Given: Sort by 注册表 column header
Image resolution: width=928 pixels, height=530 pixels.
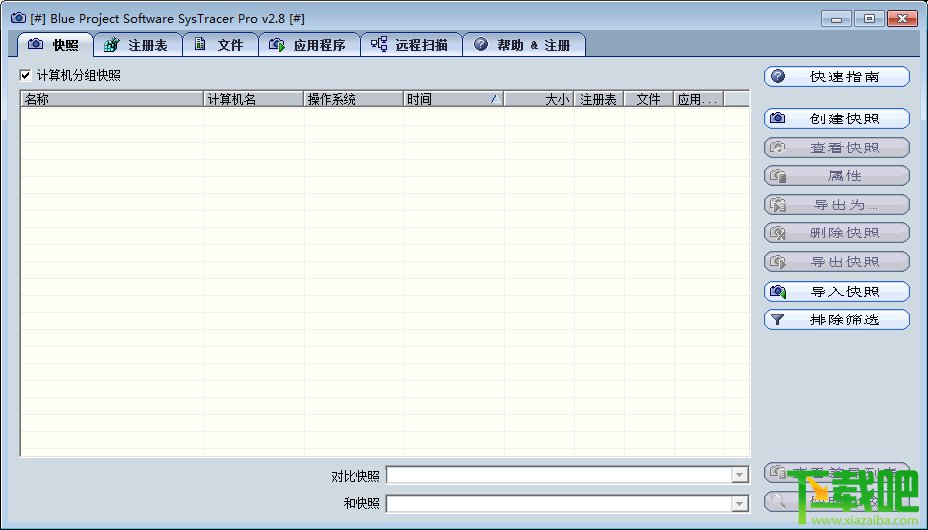Looking at the screenshot, I should coord(599,99).
